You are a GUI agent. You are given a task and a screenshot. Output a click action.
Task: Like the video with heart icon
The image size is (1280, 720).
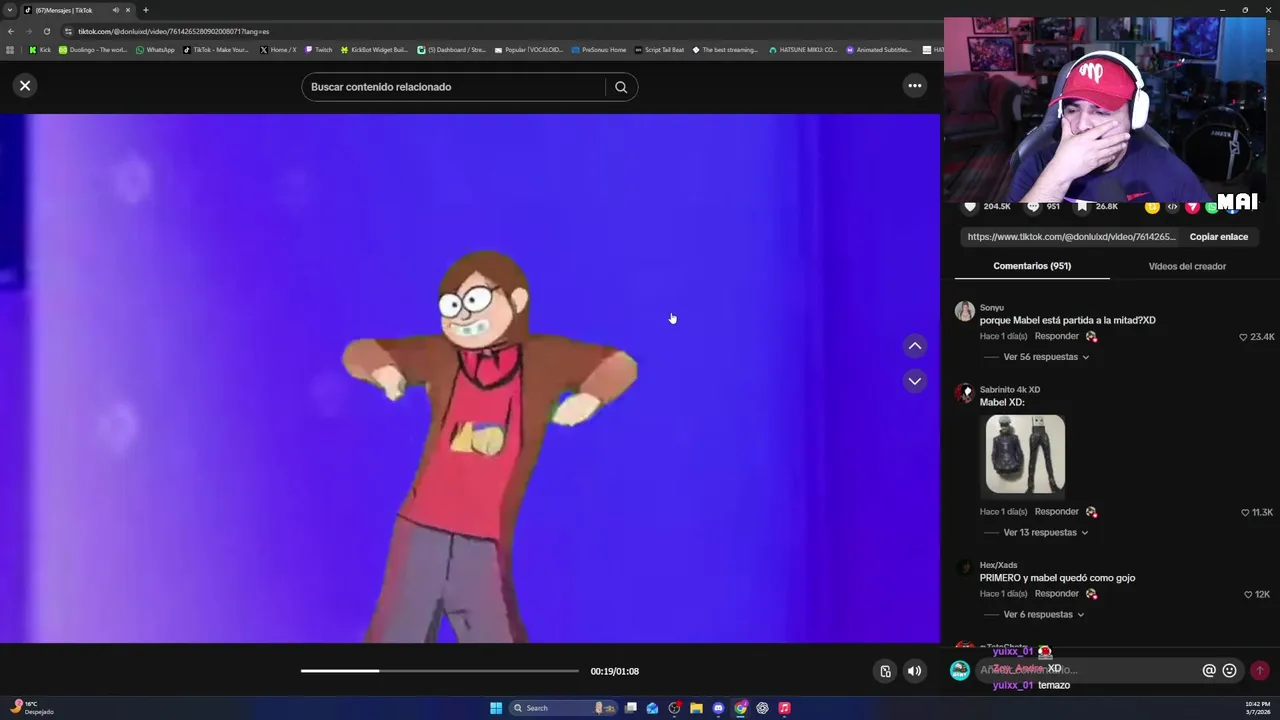pos(969,207)
